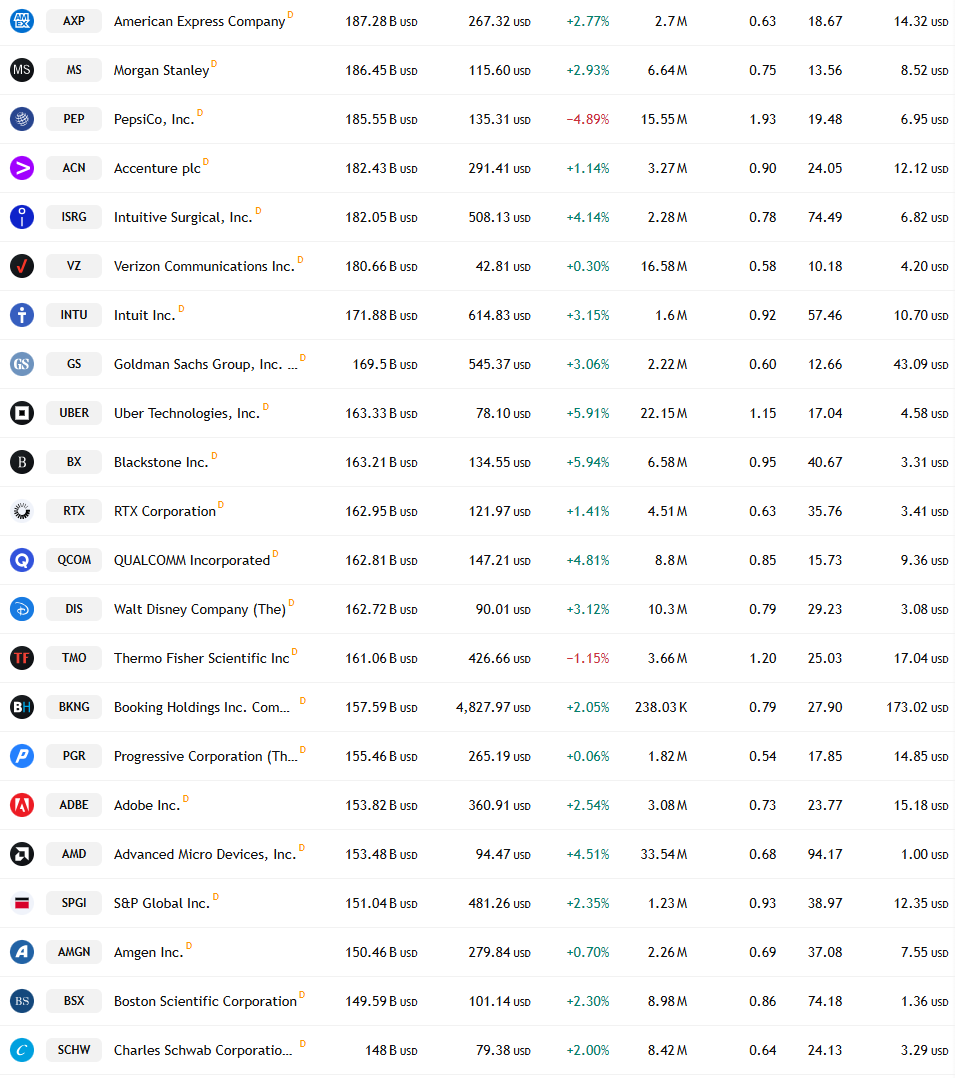The height and width of the screenshot is (1078, 955).
Task: Click the 43.09 USD EPS value
Action: [x=921, y=364]
